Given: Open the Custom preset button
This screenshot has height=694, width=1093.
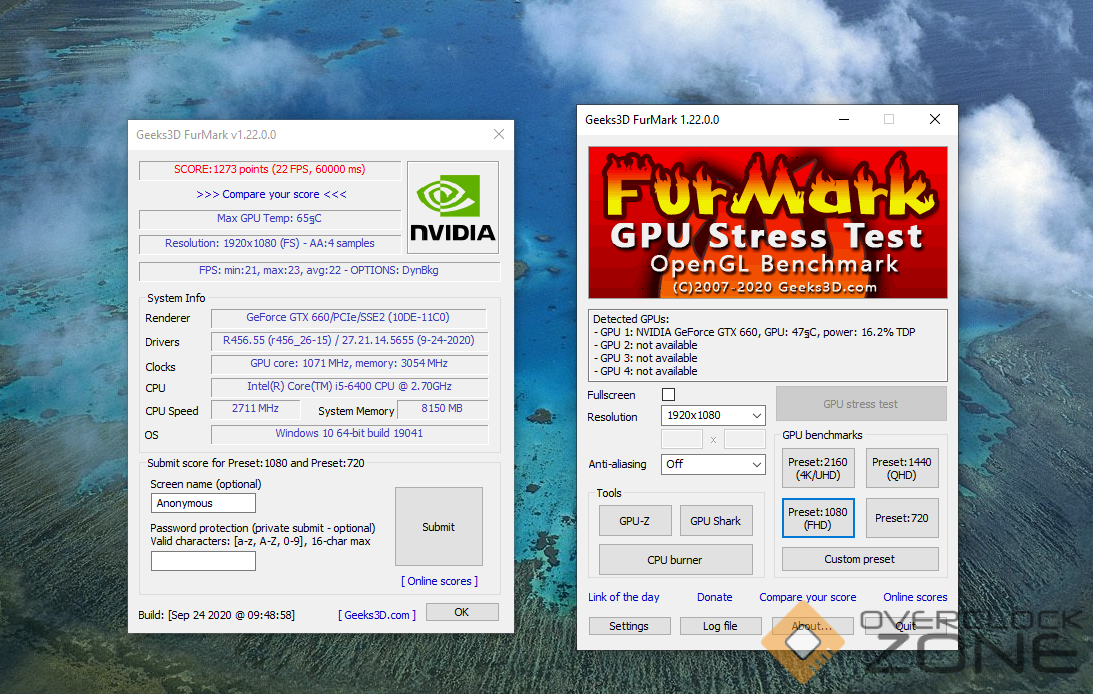Looking at the screenshot, I should point(859,559).
